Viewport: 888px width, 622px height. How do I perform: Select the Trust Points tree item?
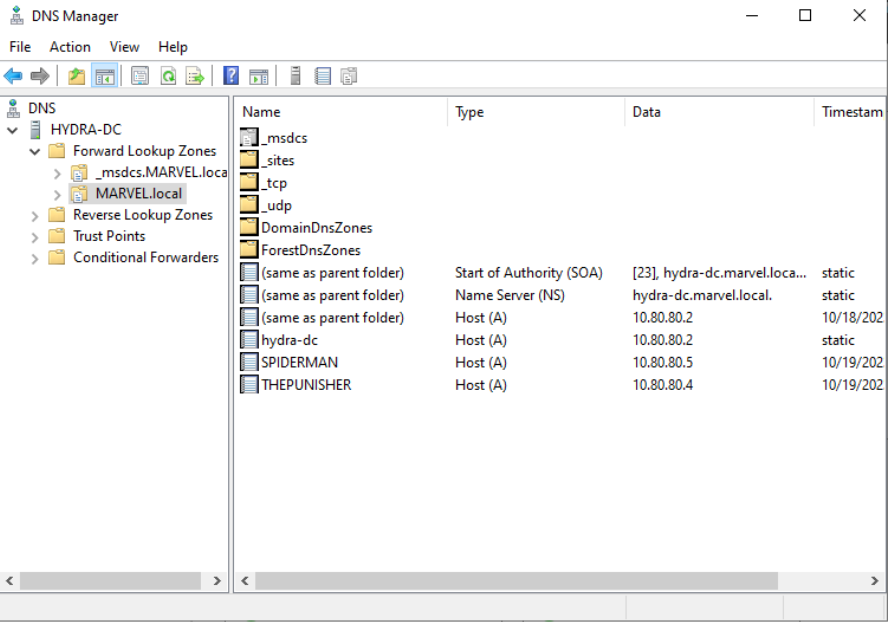coord(109,236)
